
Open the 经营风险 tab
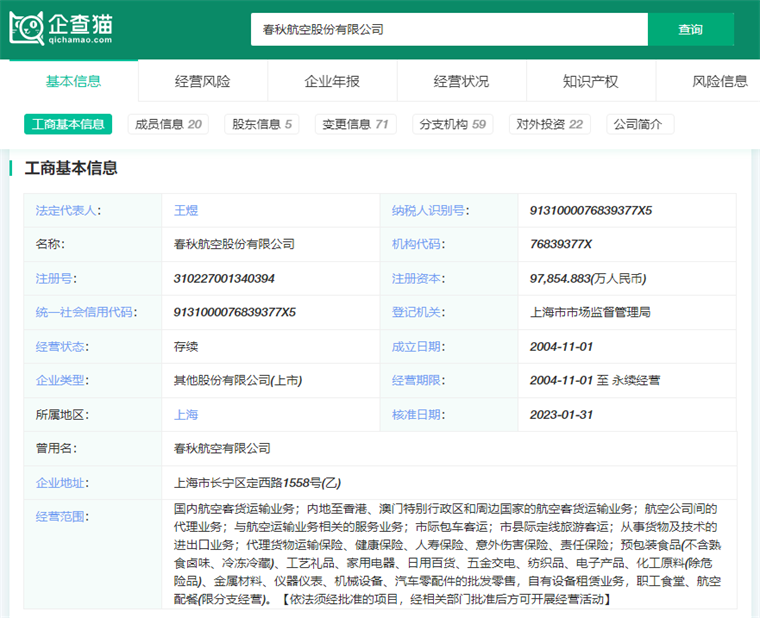tap(202, 82)
